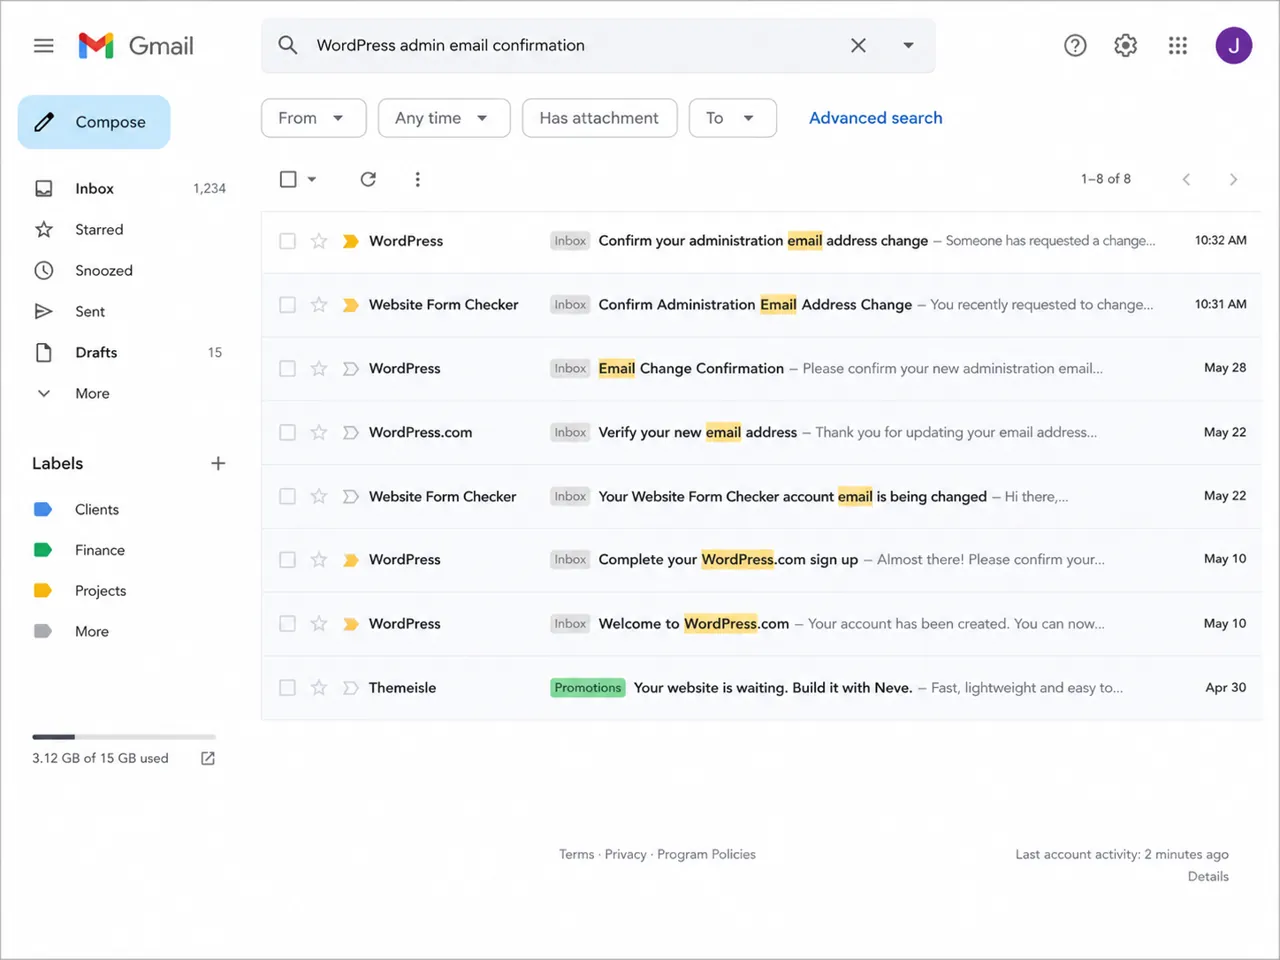Viewport: 1280px width, 960px height.
Task: Star the Email Change Confirmation message
Action: point(319,369)
